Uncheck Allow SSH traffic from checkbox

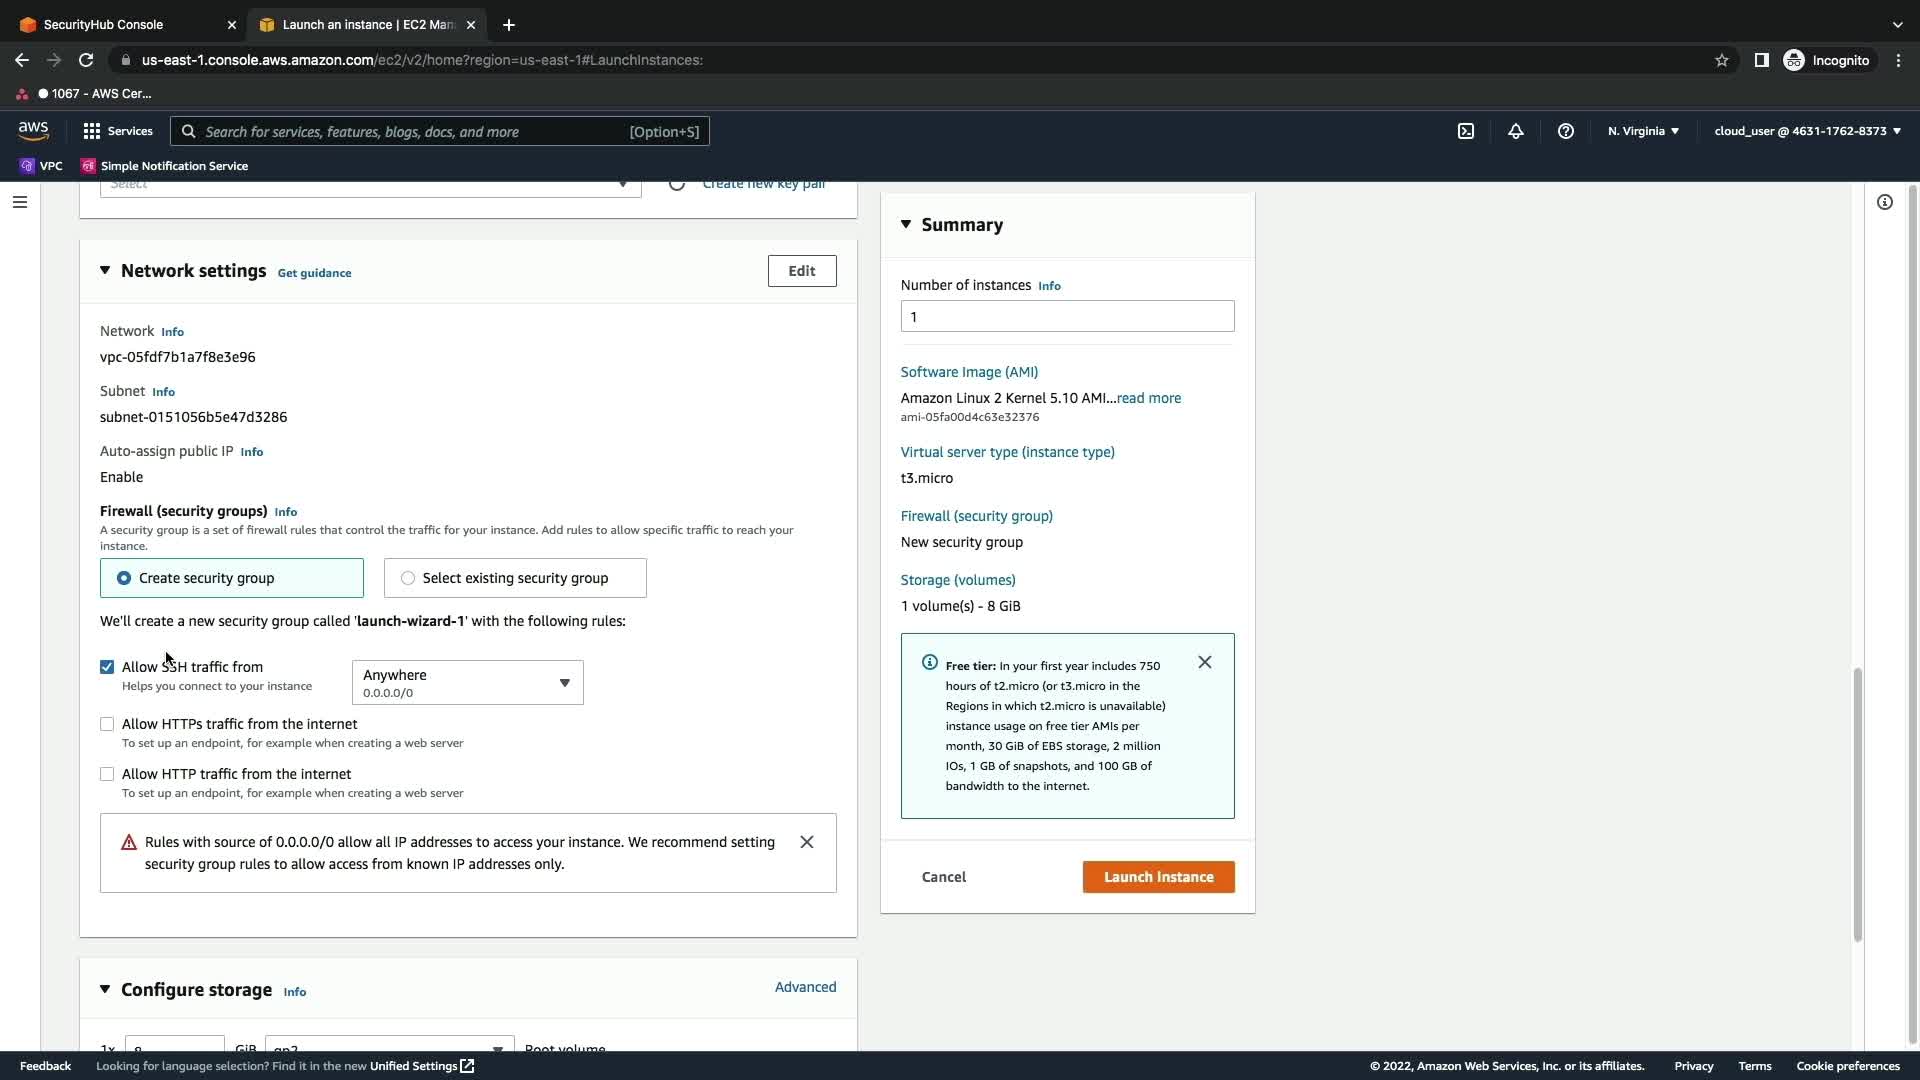(107, 667)
